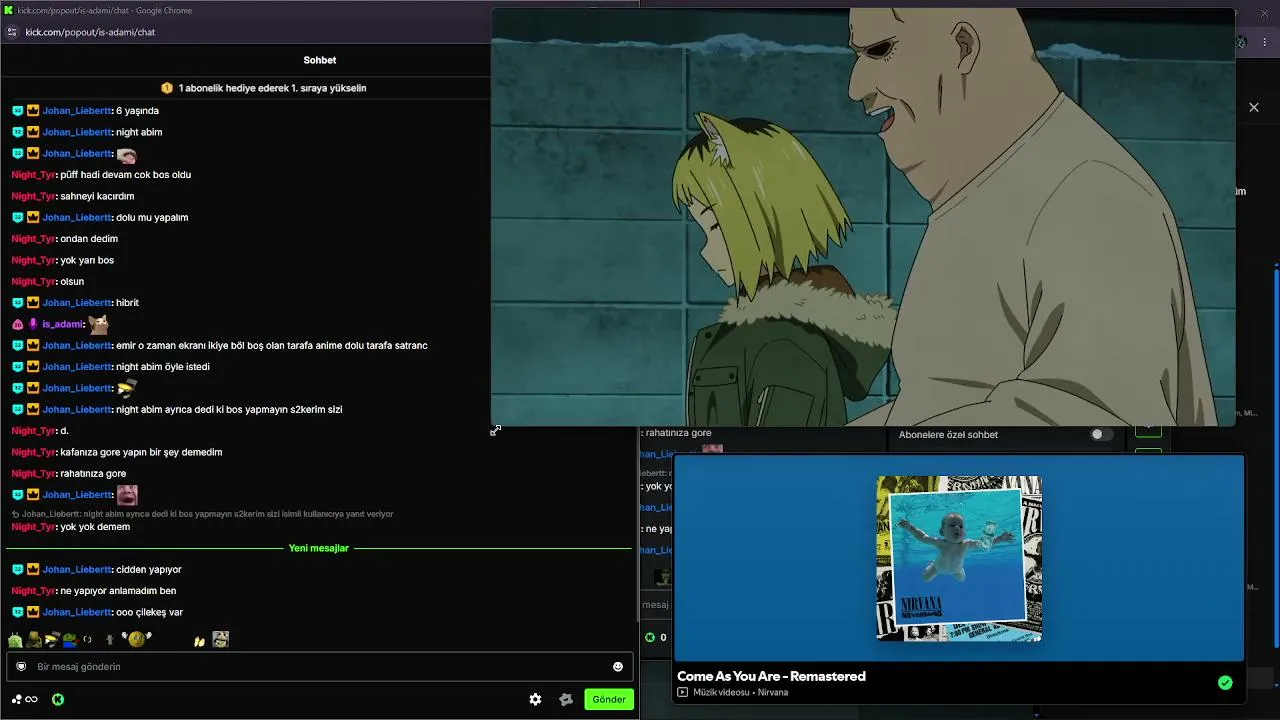The width and height of the screenshot is (1280, 720).
Task: Open chat settings gear icon
Action: [535, 700]
